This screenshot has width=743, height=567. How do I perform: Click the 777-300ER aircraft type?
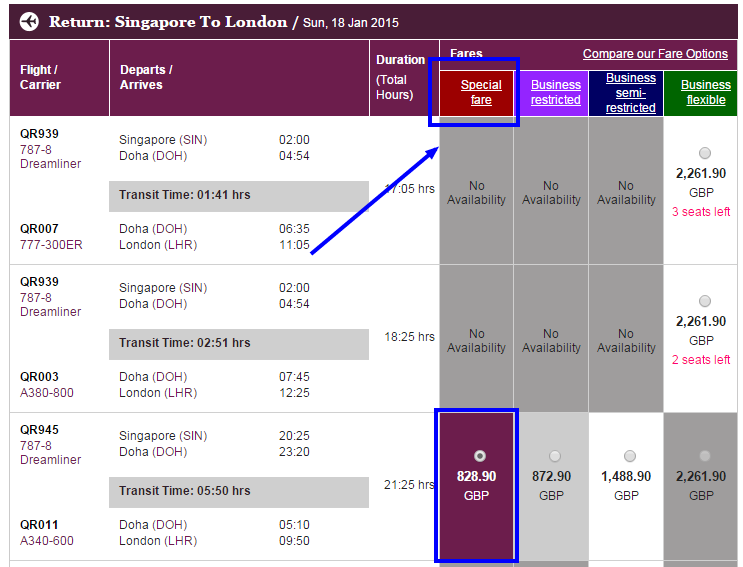51,245
